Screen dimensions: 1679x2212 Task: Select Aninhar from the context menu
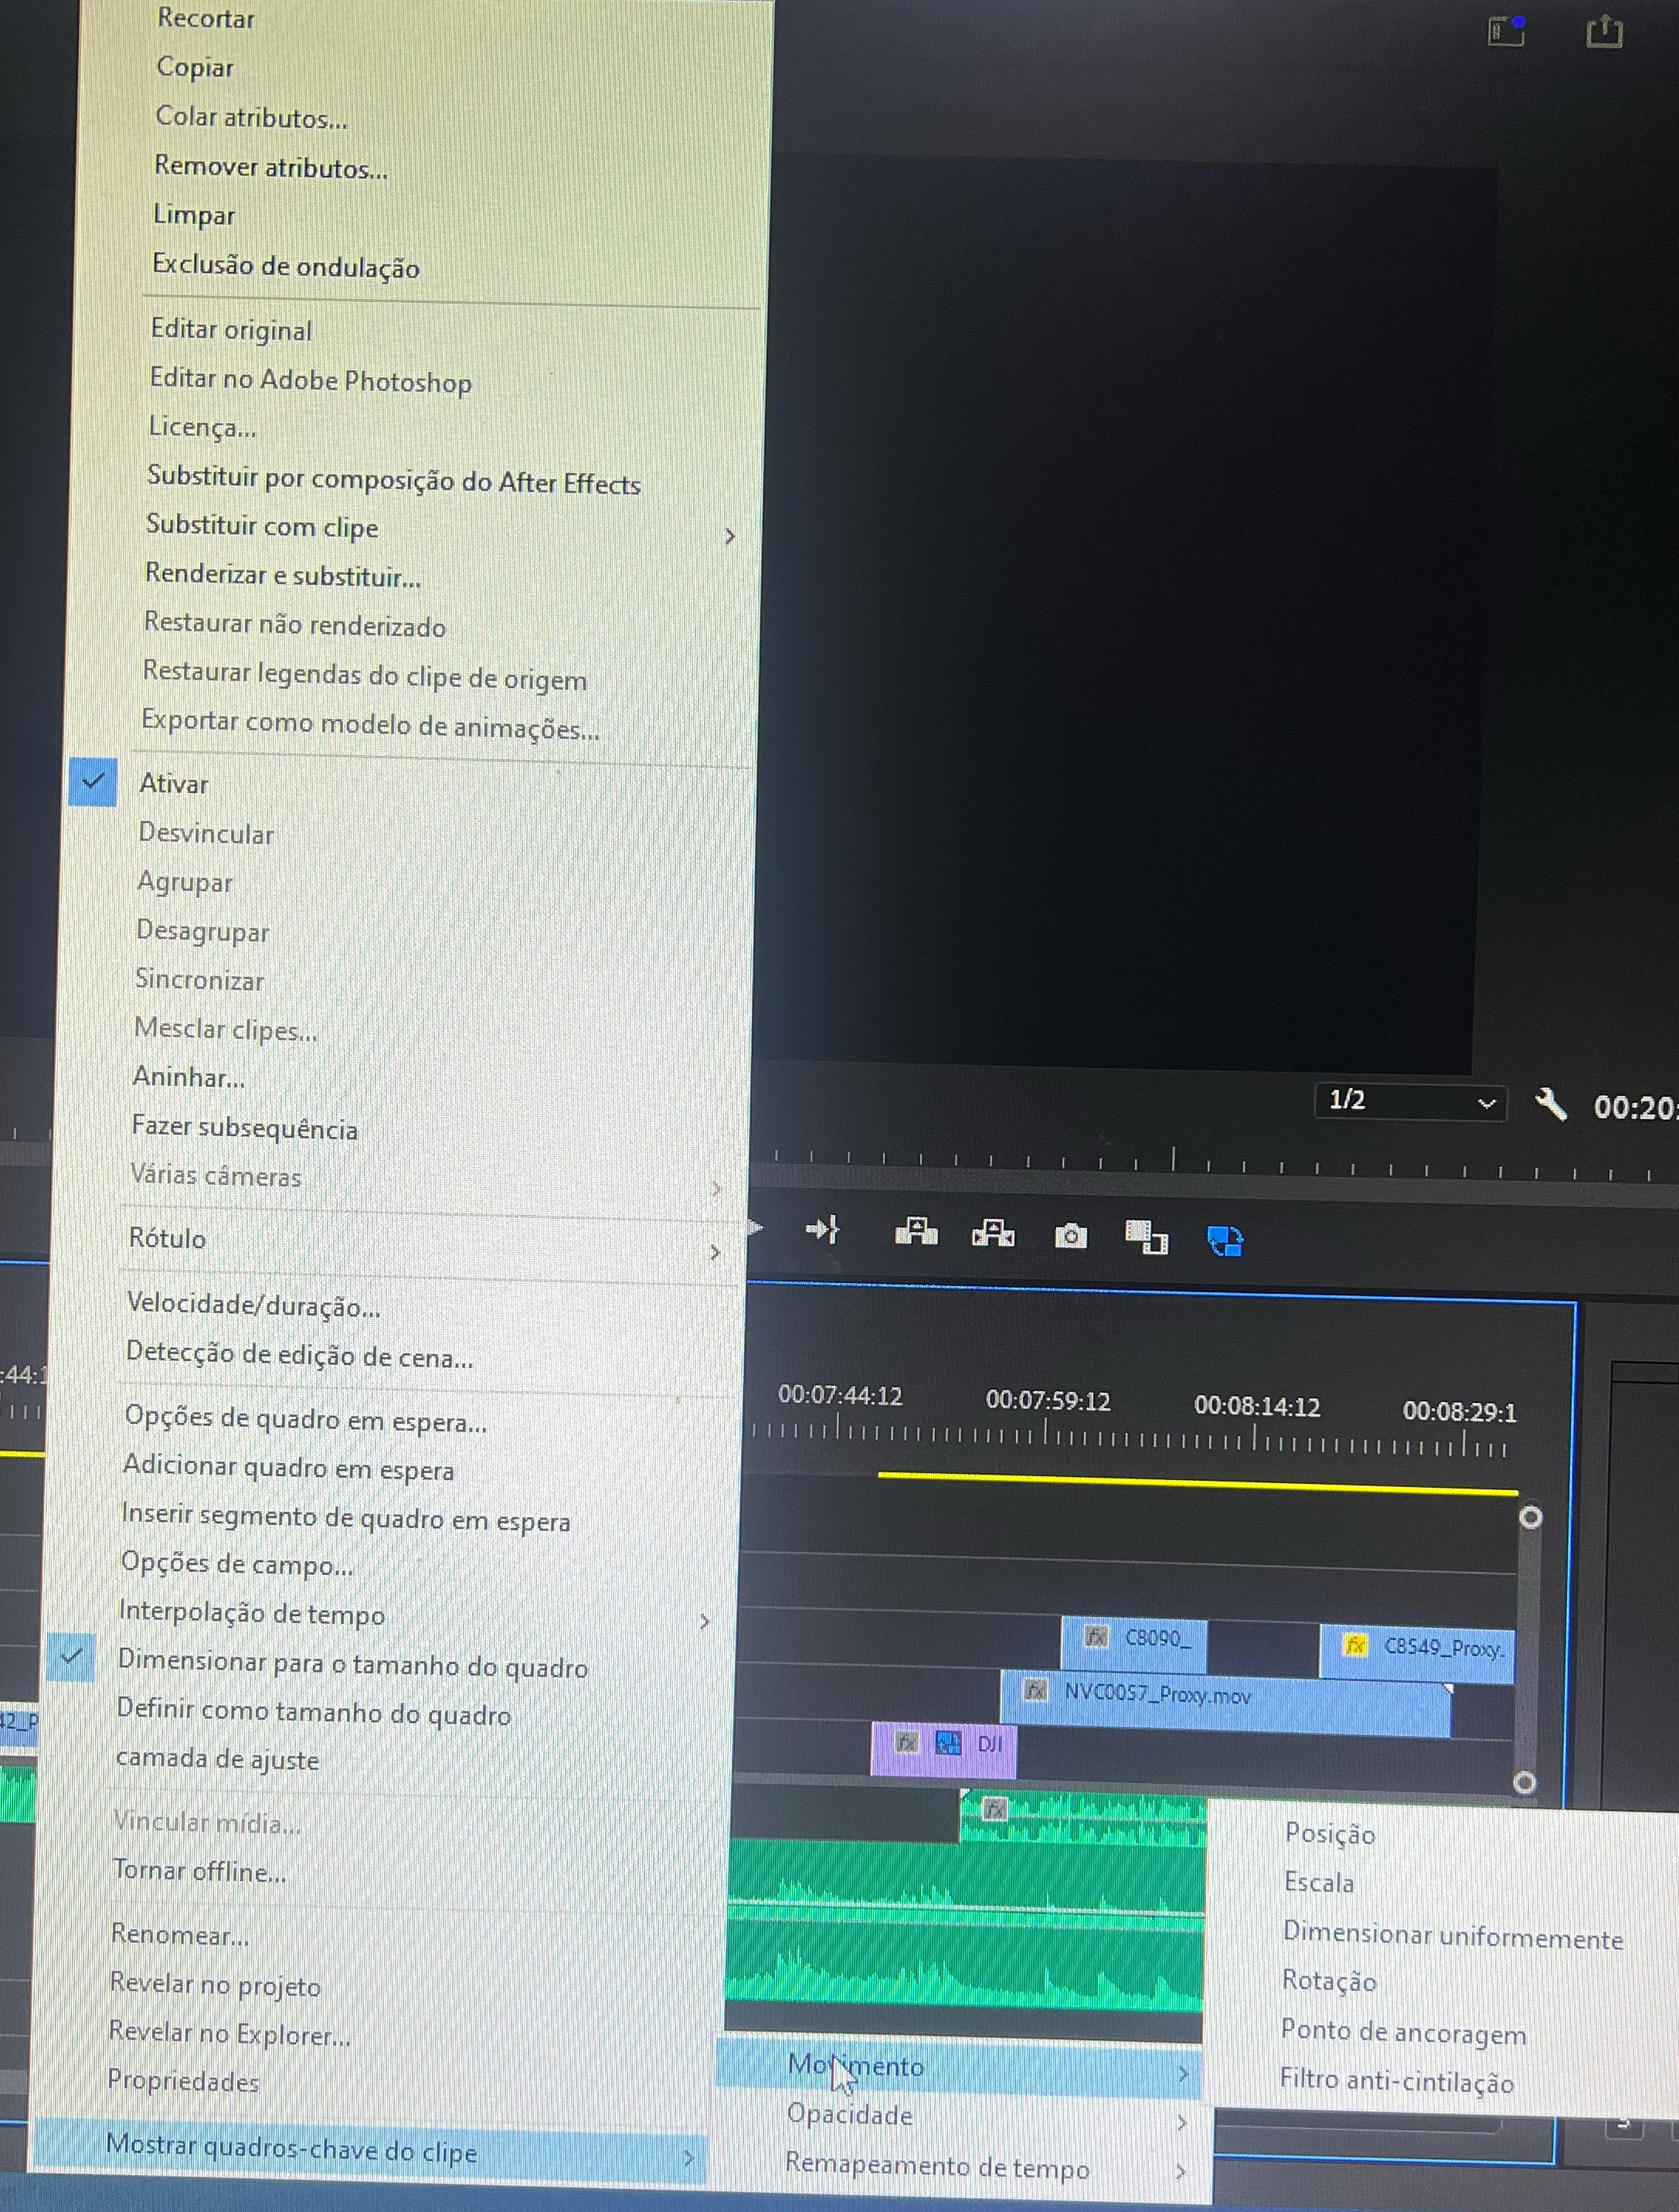point(189,1077)
